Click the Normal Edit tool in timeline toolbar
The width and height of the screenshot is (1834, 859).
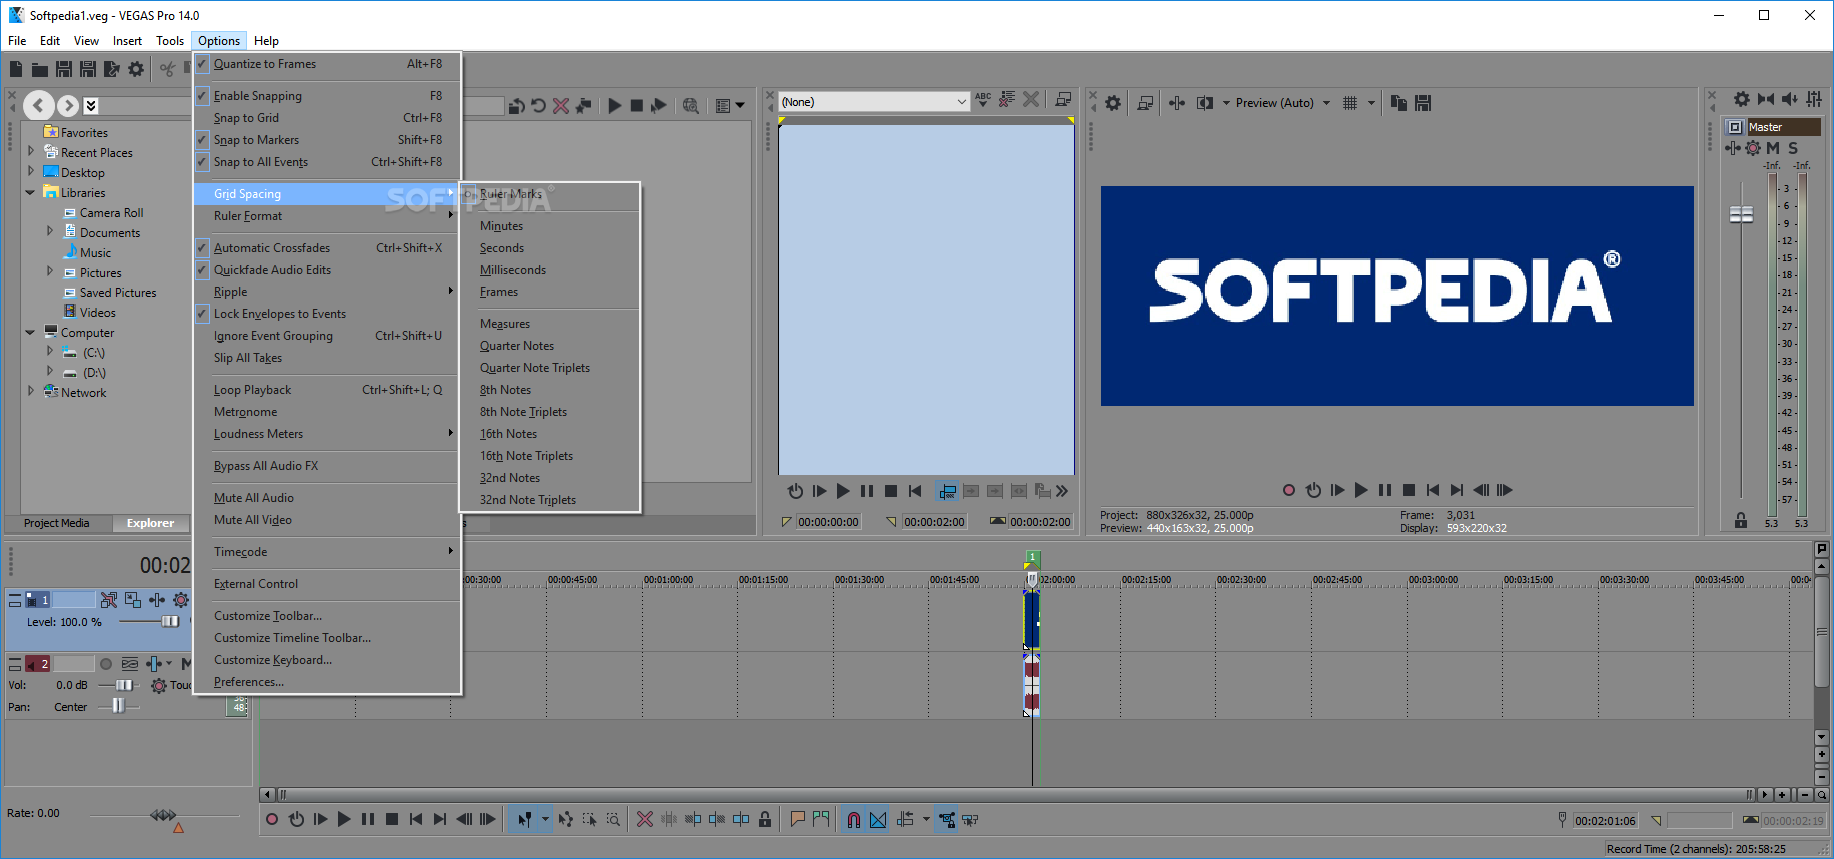524,819
